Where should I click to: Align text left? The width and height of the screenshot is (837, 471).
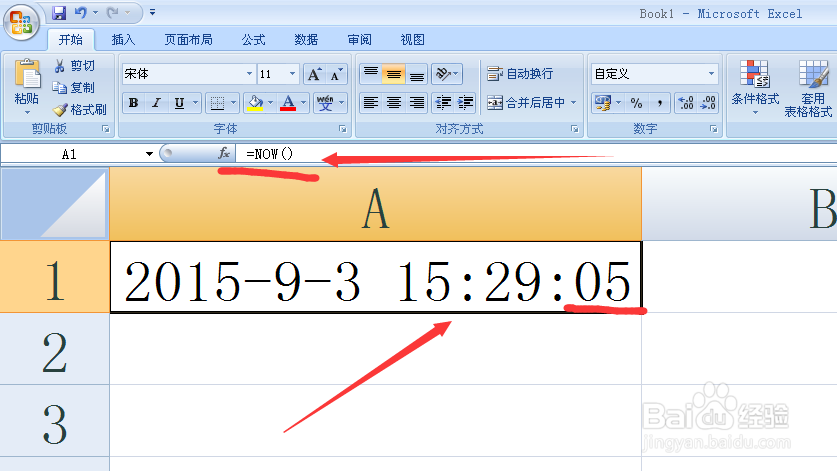[x=370, y=103]
